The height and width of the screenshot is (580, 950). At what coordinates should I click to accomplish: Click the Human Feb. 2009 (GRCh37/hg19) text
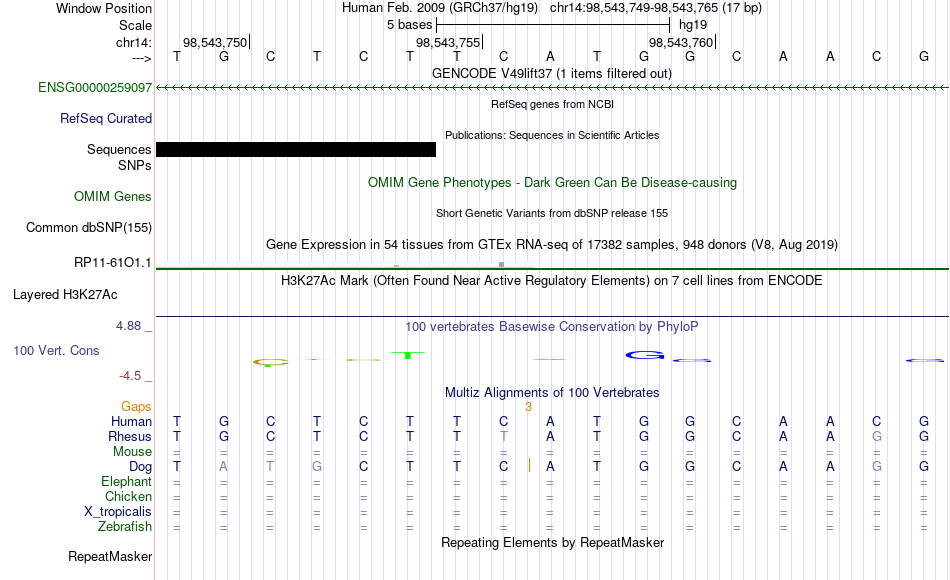(440, 8)
